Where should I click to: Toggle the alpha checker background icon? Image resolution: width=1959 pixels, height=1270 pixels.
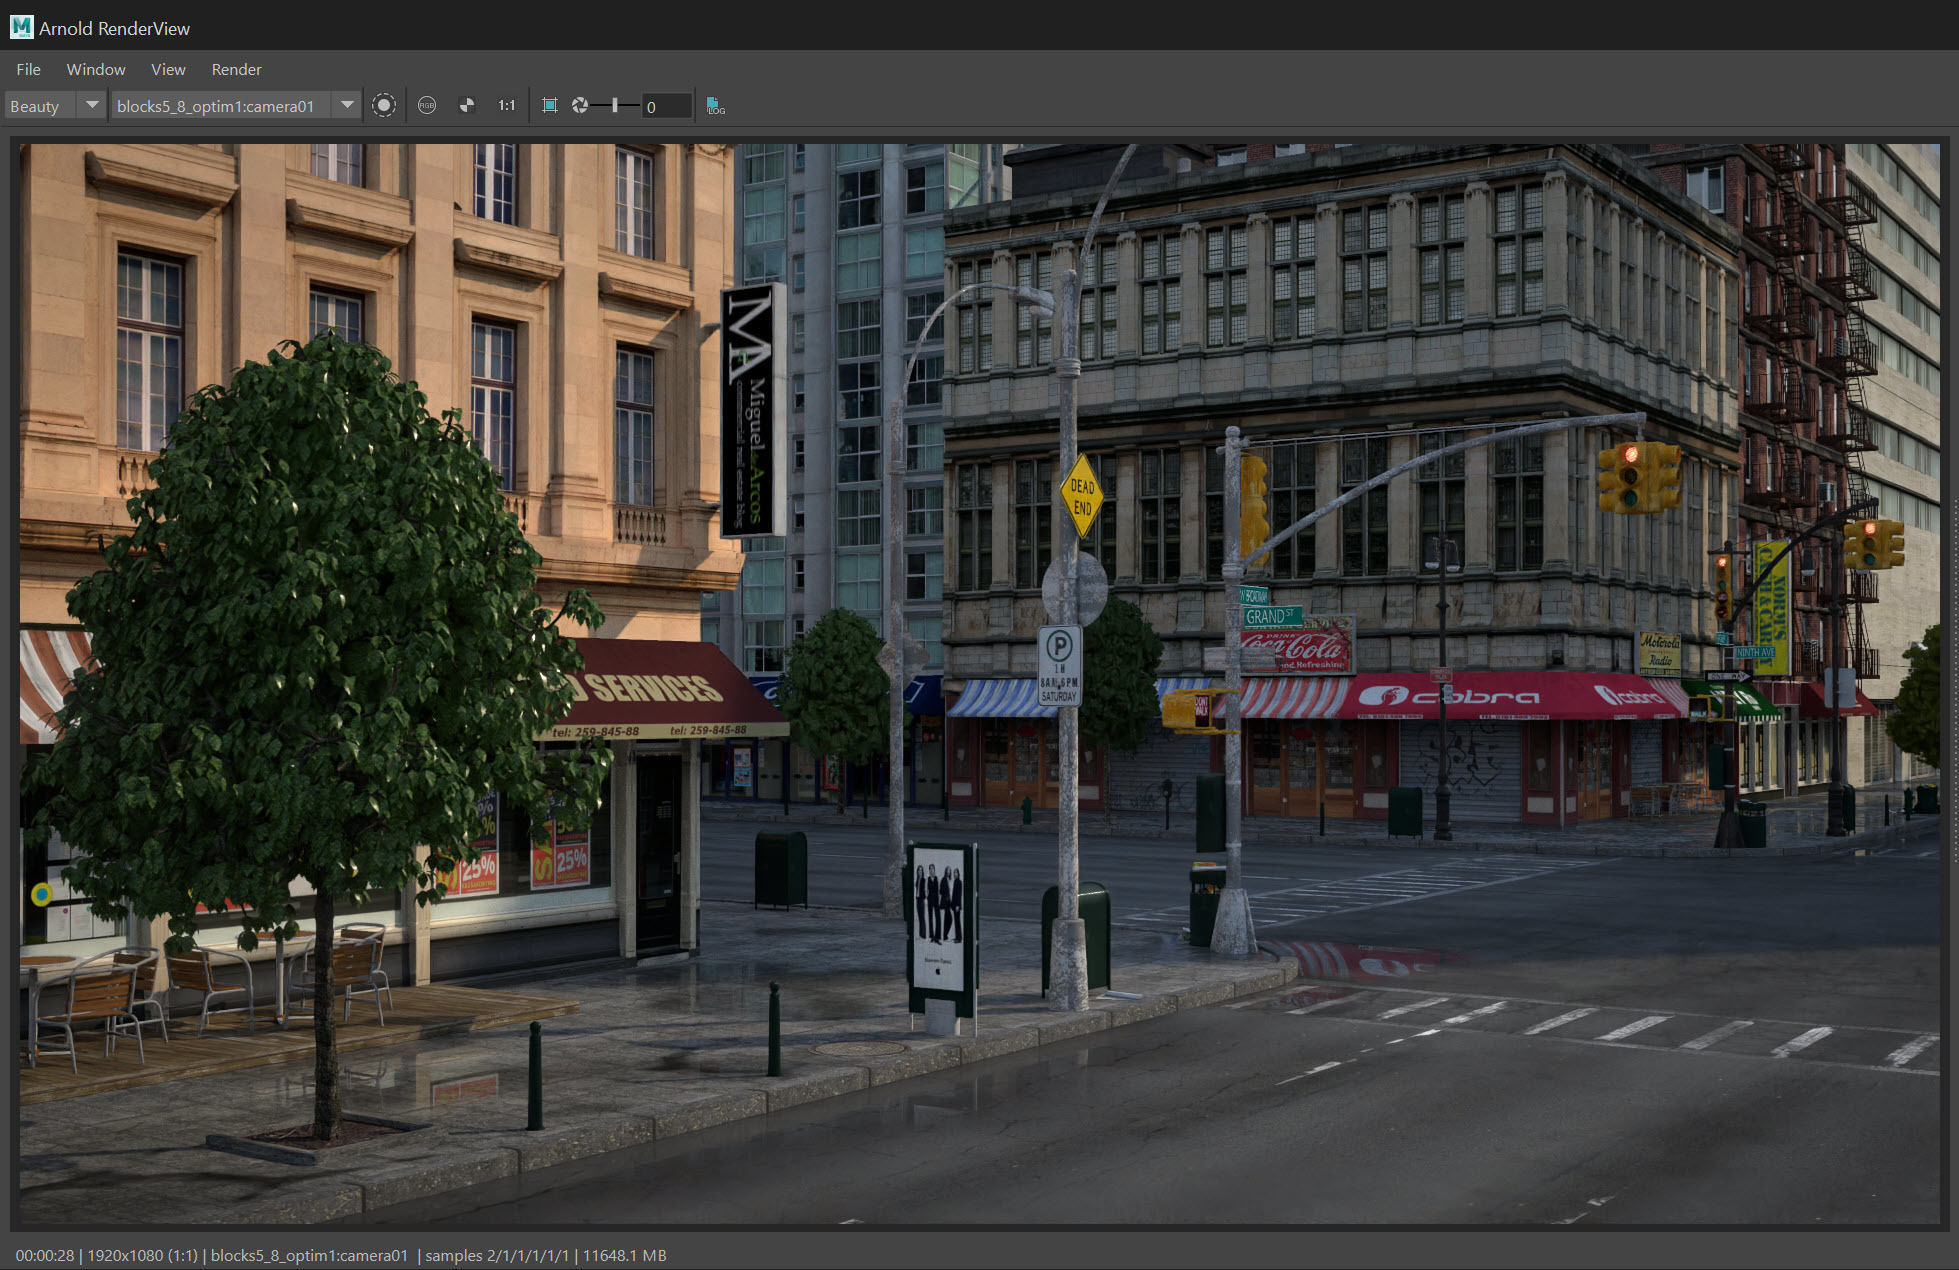click(x=467, y=105)
